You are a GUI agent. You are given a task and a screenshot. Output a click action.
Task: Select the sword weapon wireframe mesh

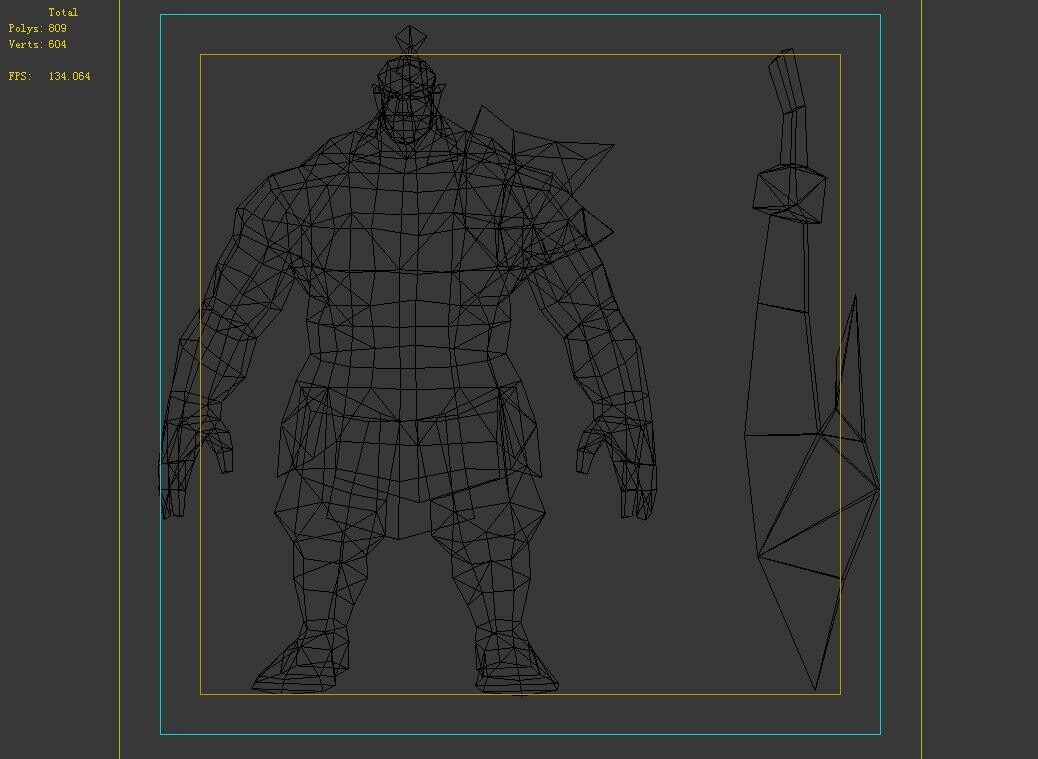tap(812, 369)
